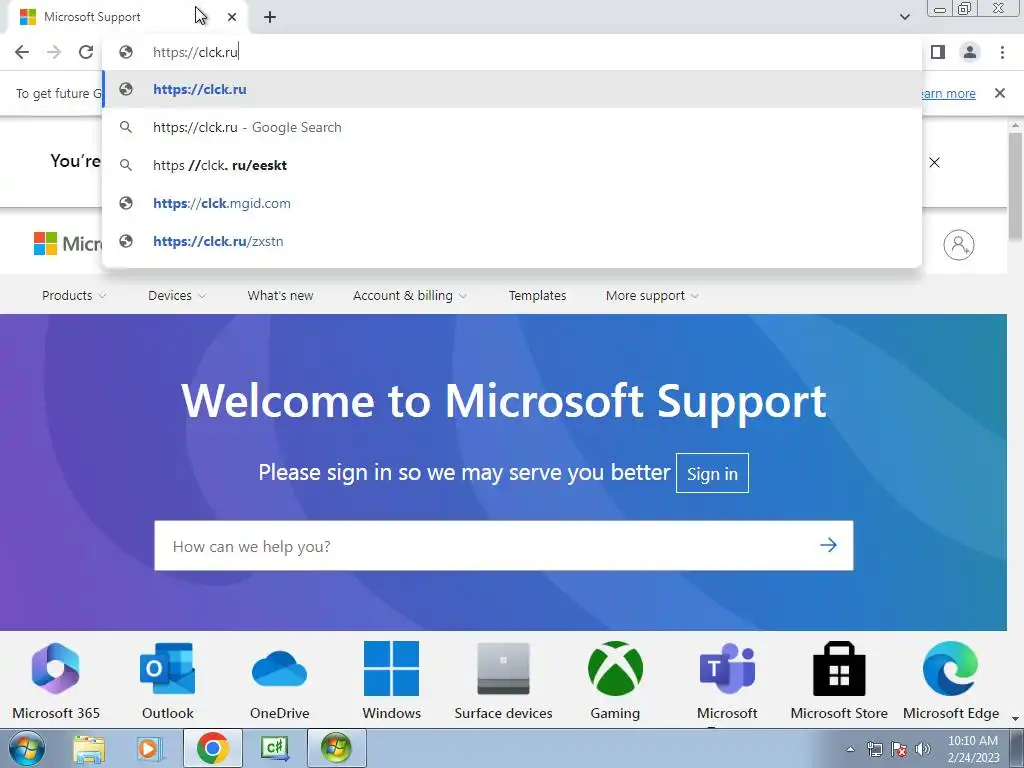Viewport: 1024px width, 768px height.
Task: Click the Sign in button
Action: click(x=712, y=473)
